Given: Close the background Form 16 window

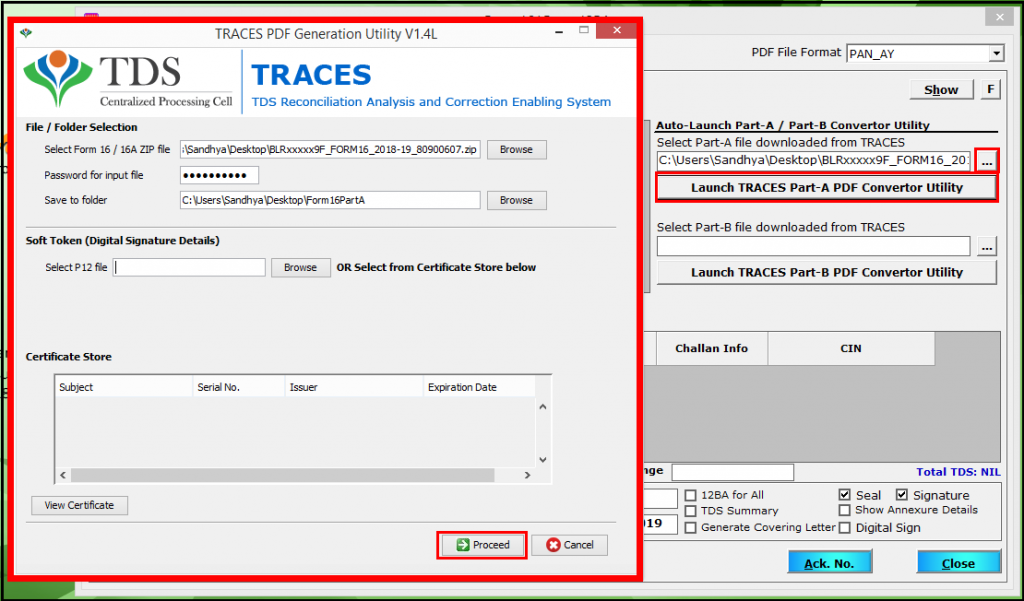Looking at the screenshot, I should pos(999,17).
